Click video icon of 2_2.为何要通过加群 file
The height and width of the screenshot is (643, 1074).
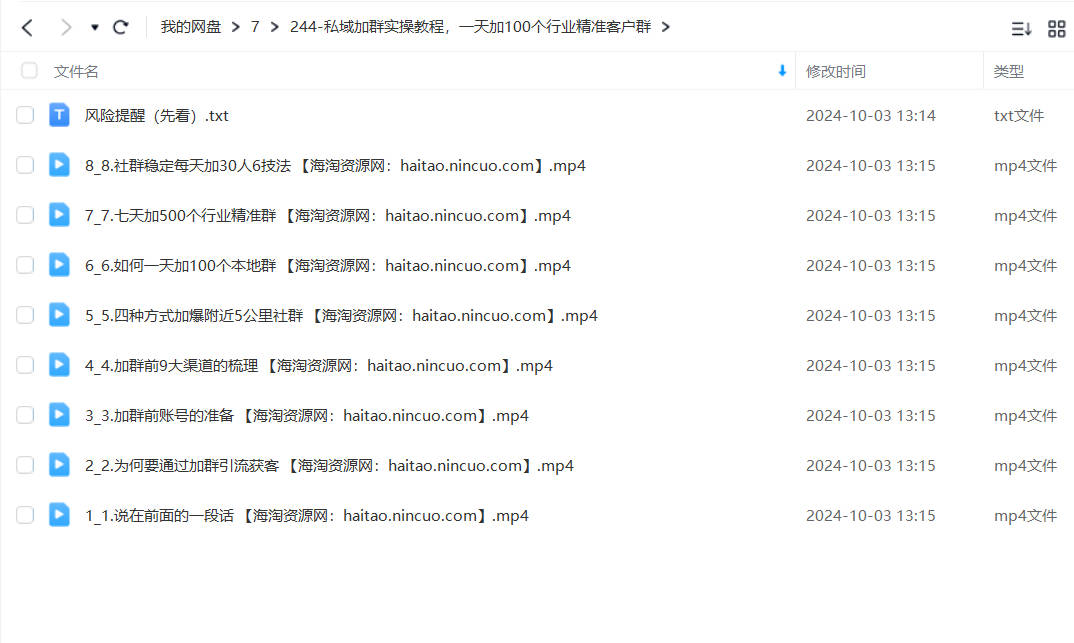click(60, 465)
